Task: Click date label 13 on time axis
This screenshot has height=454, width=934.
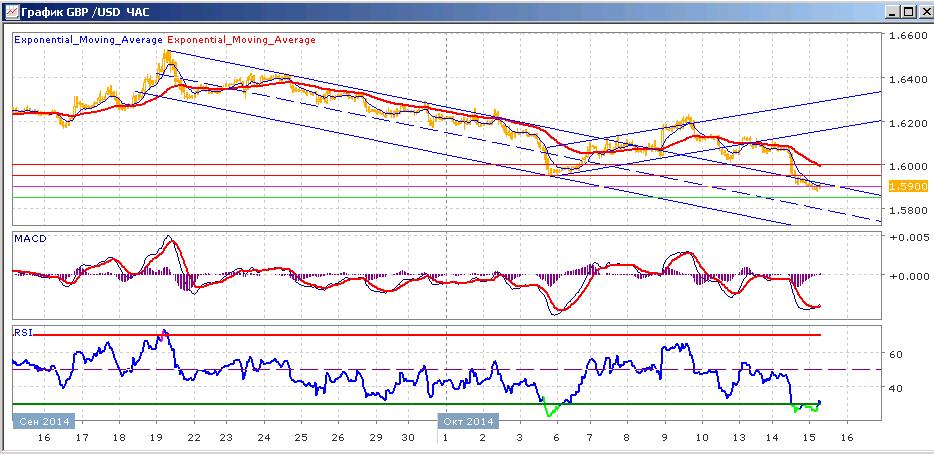Action: (739, 438)
